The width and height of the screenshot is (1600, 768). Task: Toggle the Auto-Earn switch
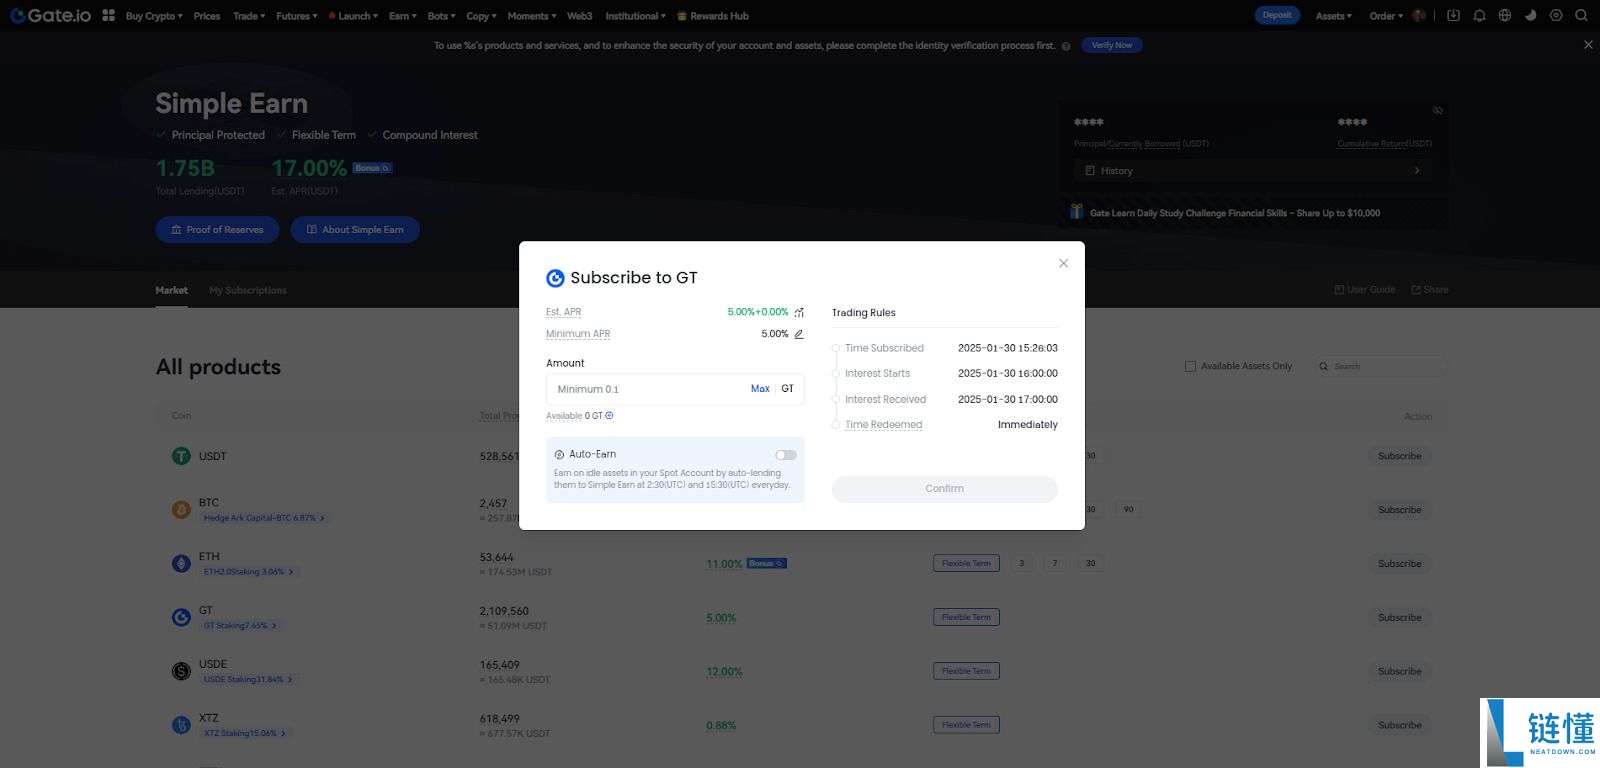click(x=786, y=455)
